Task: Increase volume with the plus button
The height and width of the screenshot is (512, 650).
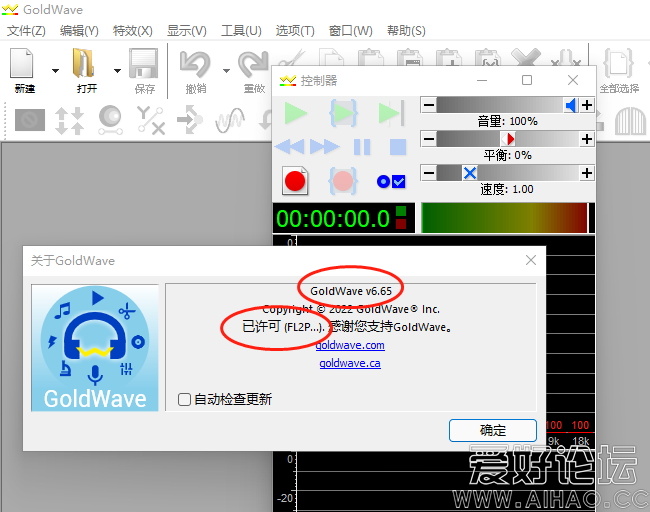Action: (587, 105)
